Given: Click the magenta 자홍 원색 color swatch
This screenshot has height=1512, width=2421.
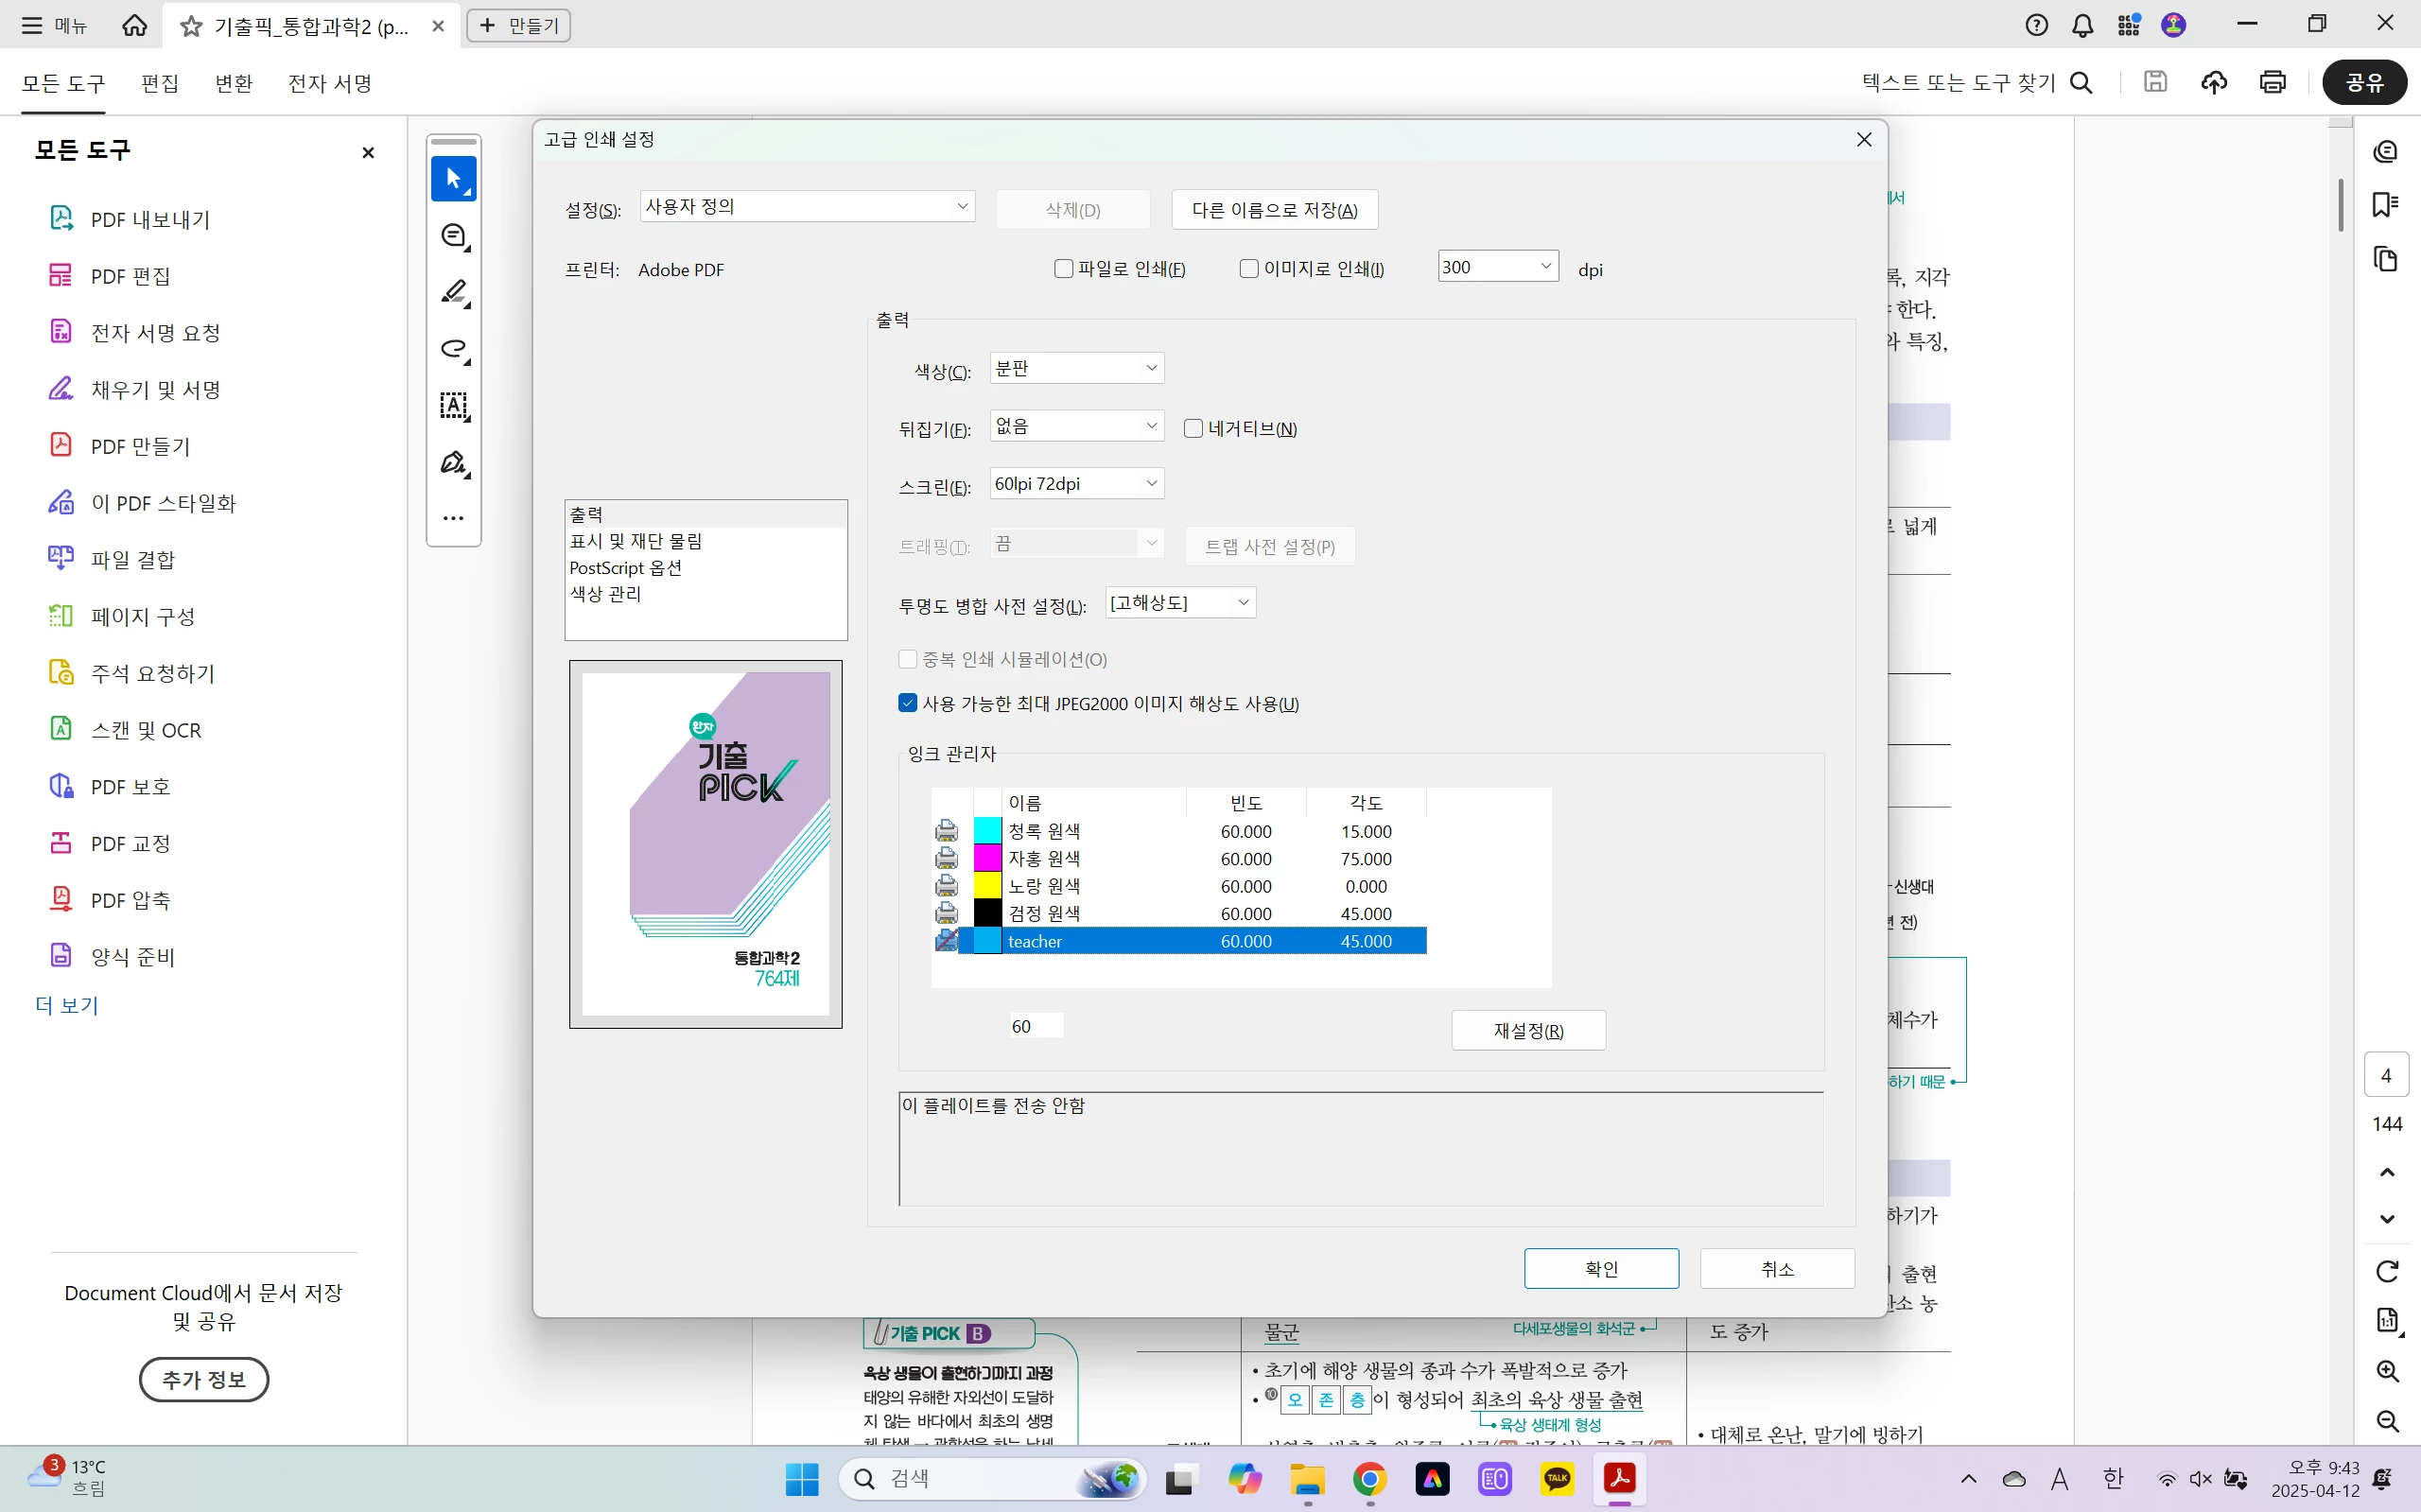Looking at the screenshot, I should tap(987, 858).
